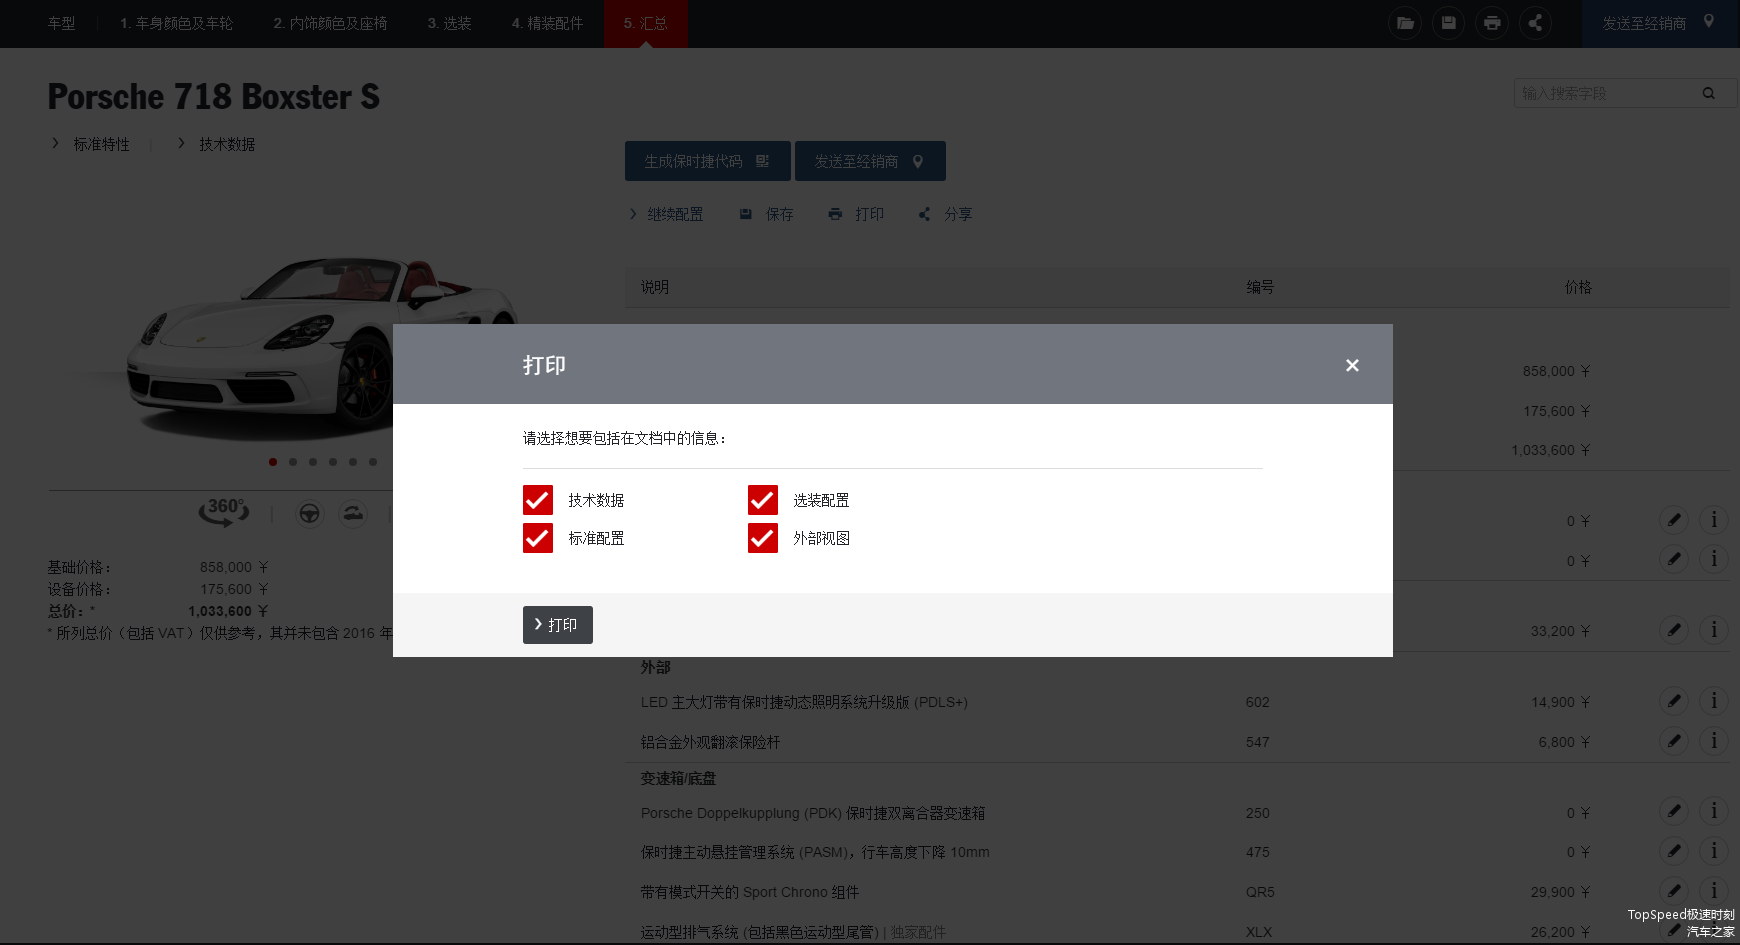Open the 继续配置 link

point(674,214)
